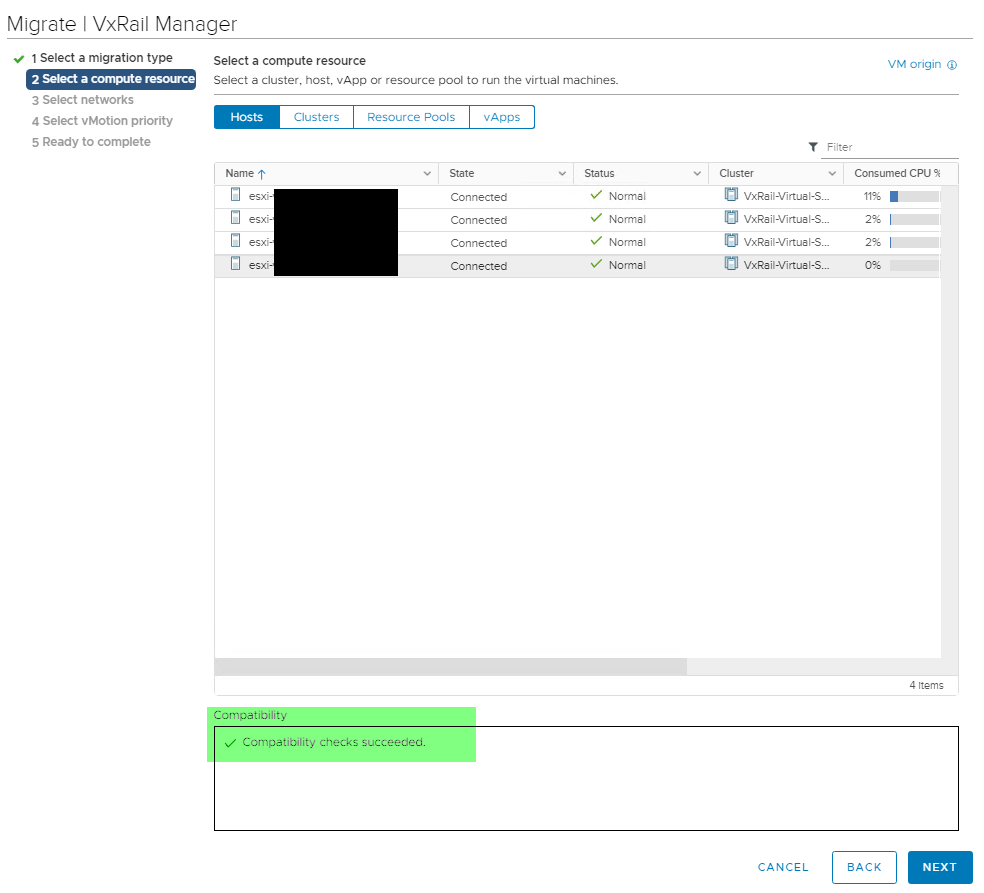Switch to the vApps tab
The width and height of the screenshot is (984, 893).
click(501, 117)
